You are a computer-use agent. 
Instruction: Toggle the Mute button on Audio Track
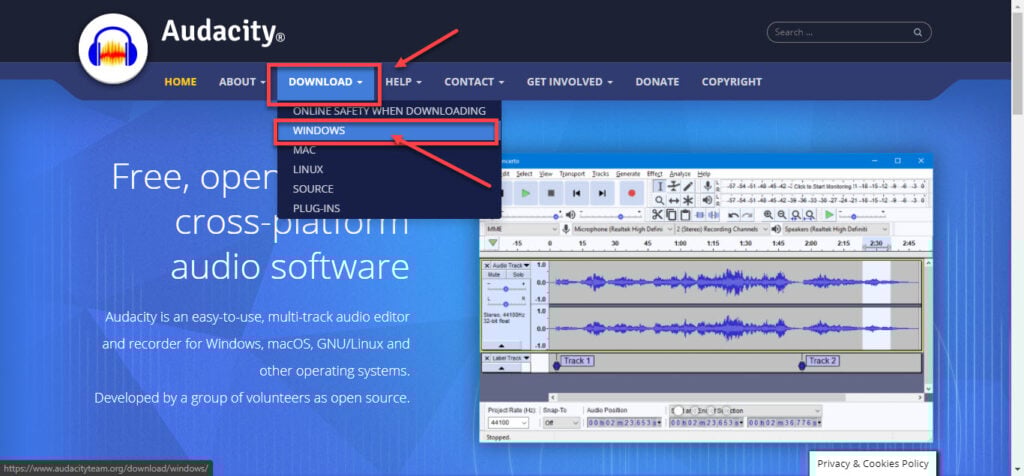pos(494,275)
